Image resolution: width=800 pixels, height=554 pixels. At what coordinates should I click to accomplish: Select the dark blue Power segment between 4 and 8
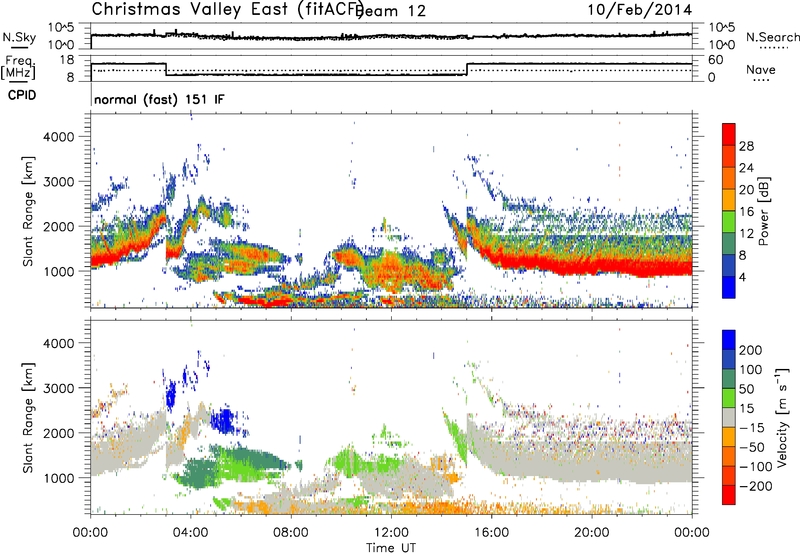tap(729, 265)
